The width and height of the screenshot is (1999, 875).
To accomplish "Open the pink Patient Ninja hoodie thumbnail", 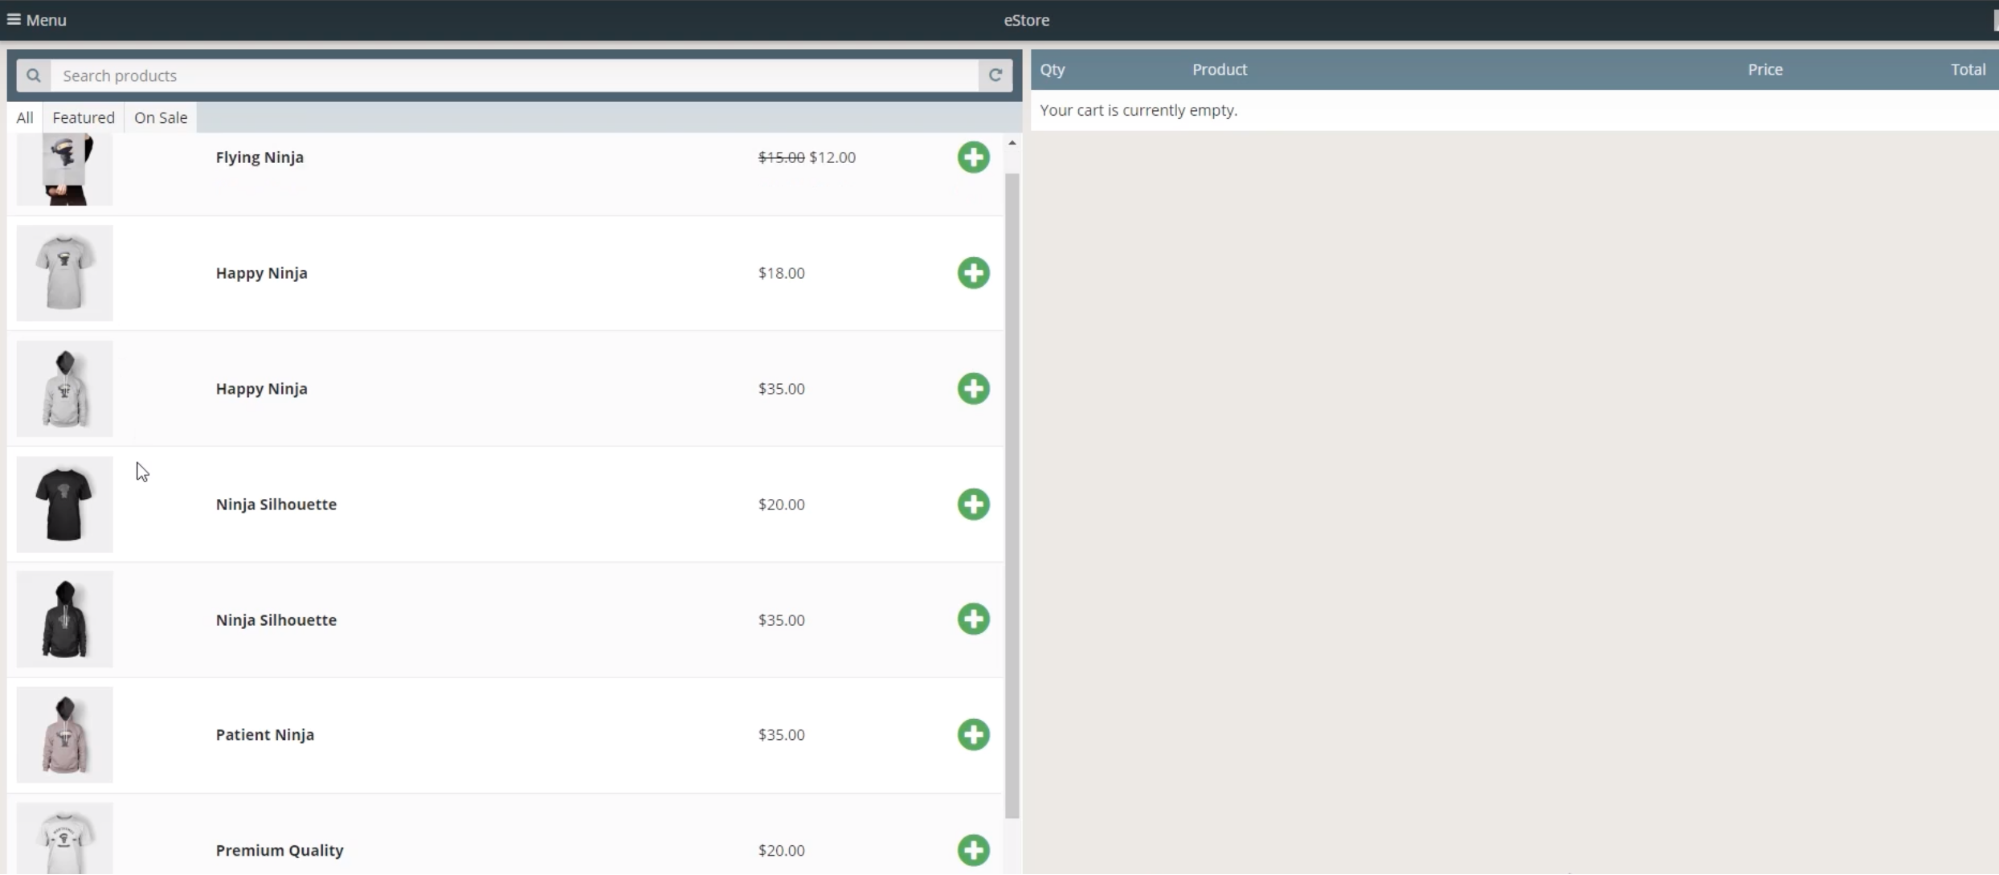I will pyautogui.click(x=65, y=735).
